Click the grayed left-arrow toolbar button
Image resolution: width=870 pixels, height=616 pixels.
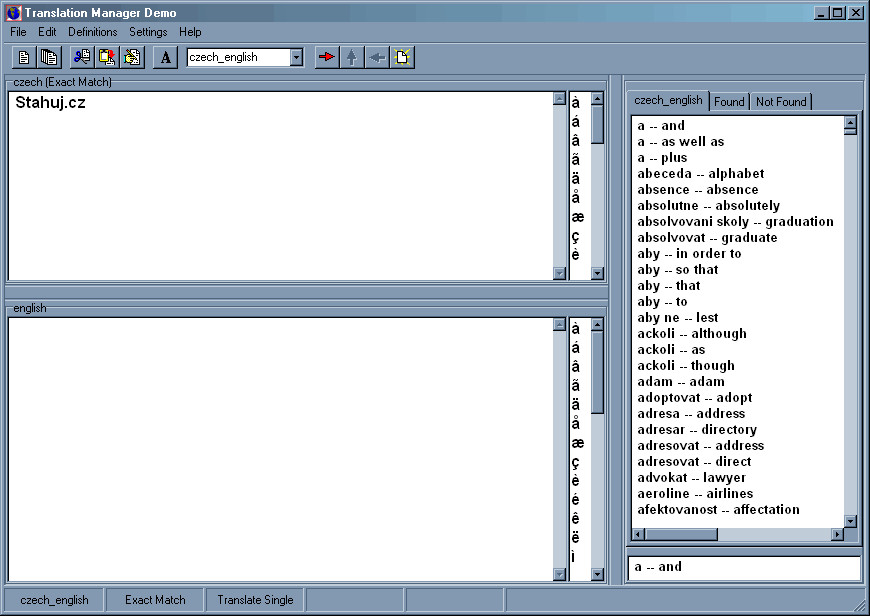coord(377,57)
